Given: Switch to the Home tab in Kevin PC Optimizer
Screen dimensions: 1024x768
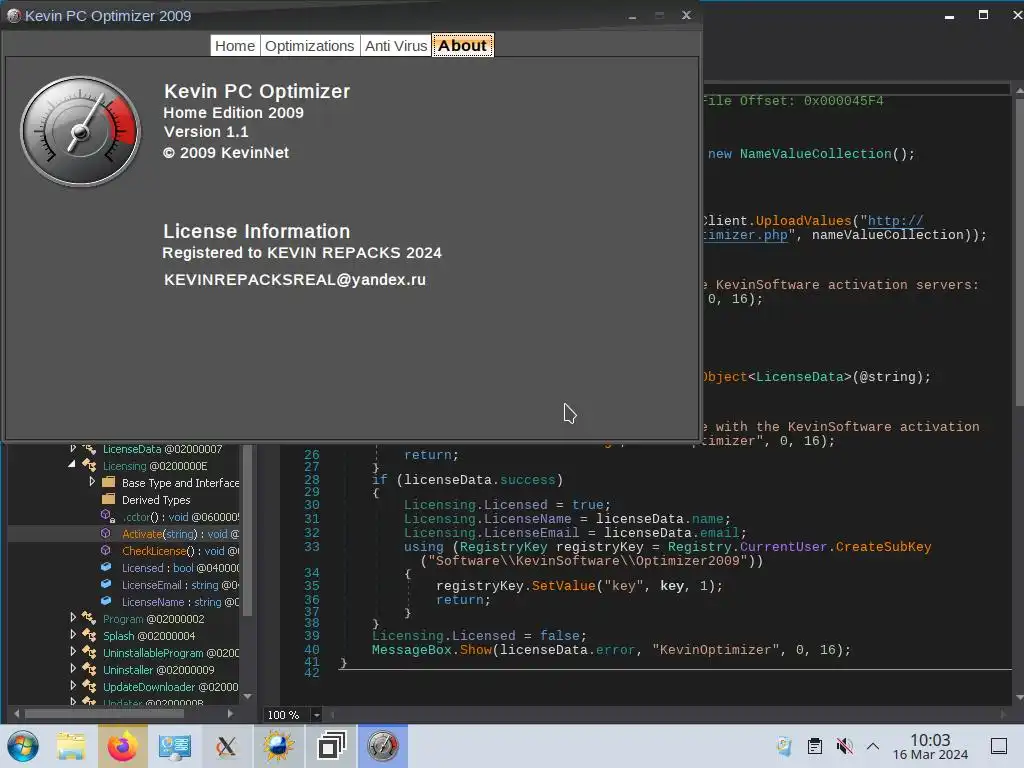Looking at the screenshot, I should coord(234,46).
